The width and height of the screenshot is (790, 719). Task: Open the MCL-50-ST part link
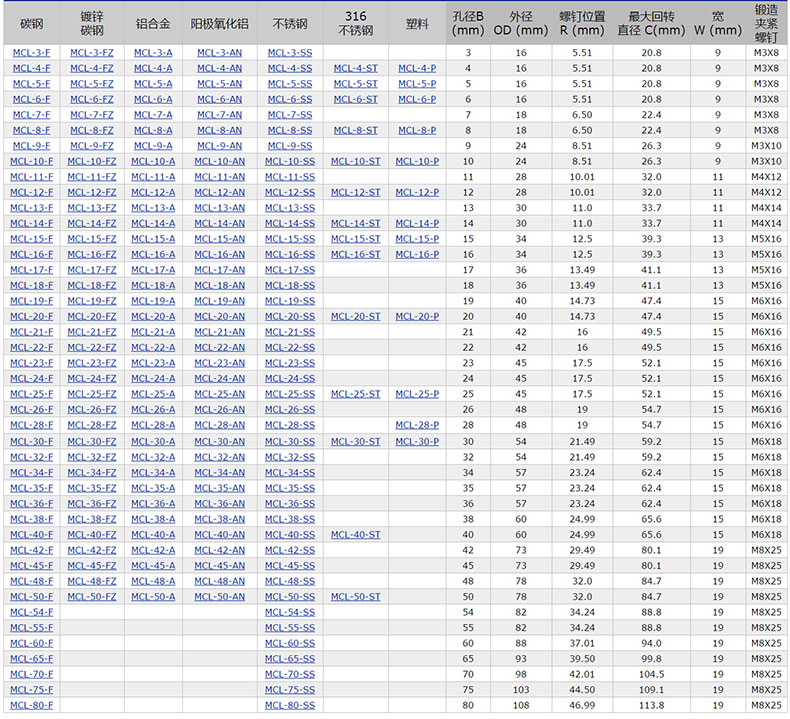point(355,596)
